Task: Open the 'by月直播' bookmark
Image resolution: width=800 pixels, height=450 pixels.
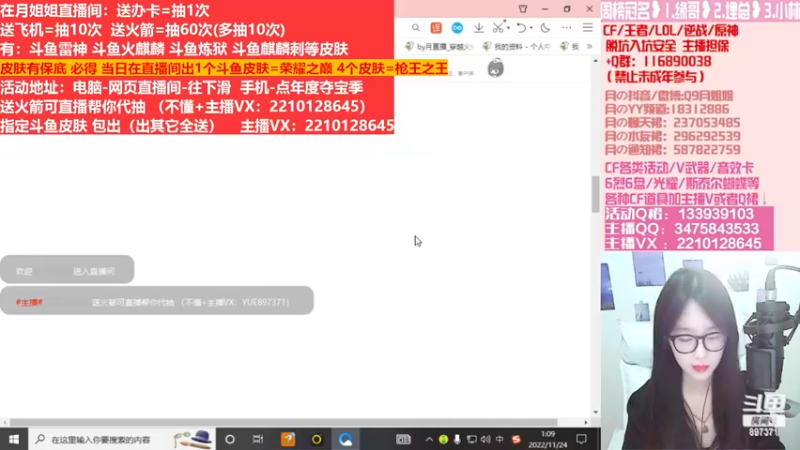Action: (439, 46)
